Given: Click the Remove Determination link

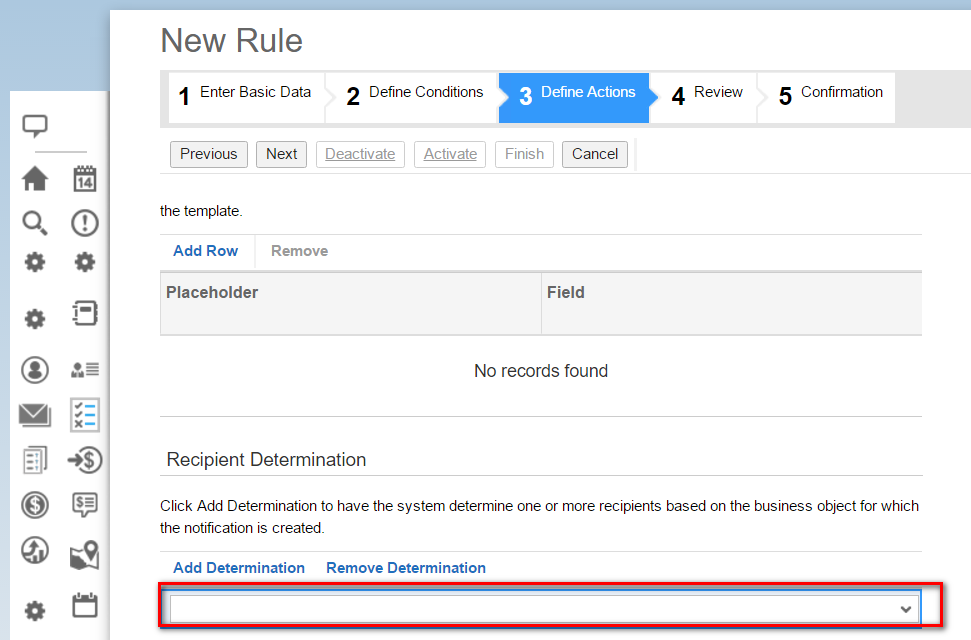Looking at the screenshot, I should click(406, 568).
